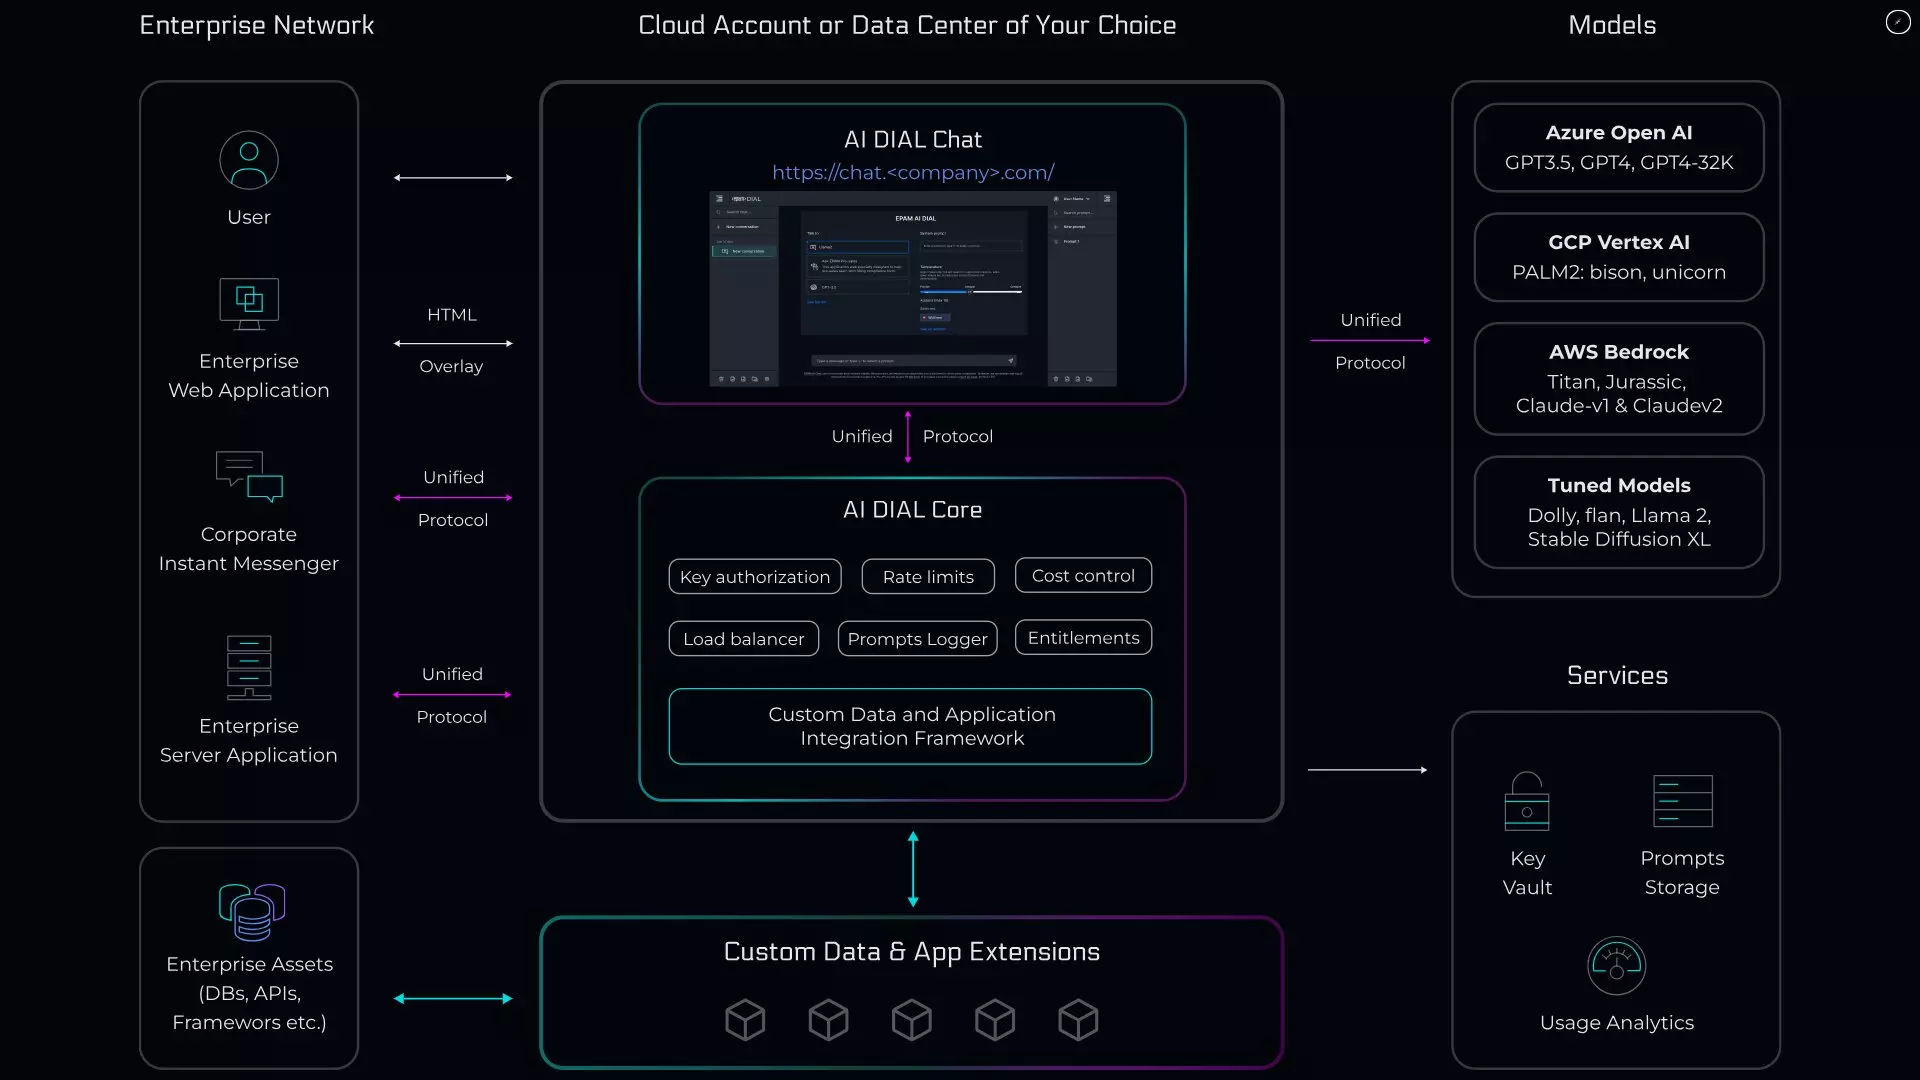Screen dimensions: 1920x1080
Task: Select the Entitlements box
Action: pyautogui.click(x=1083, y=638)
